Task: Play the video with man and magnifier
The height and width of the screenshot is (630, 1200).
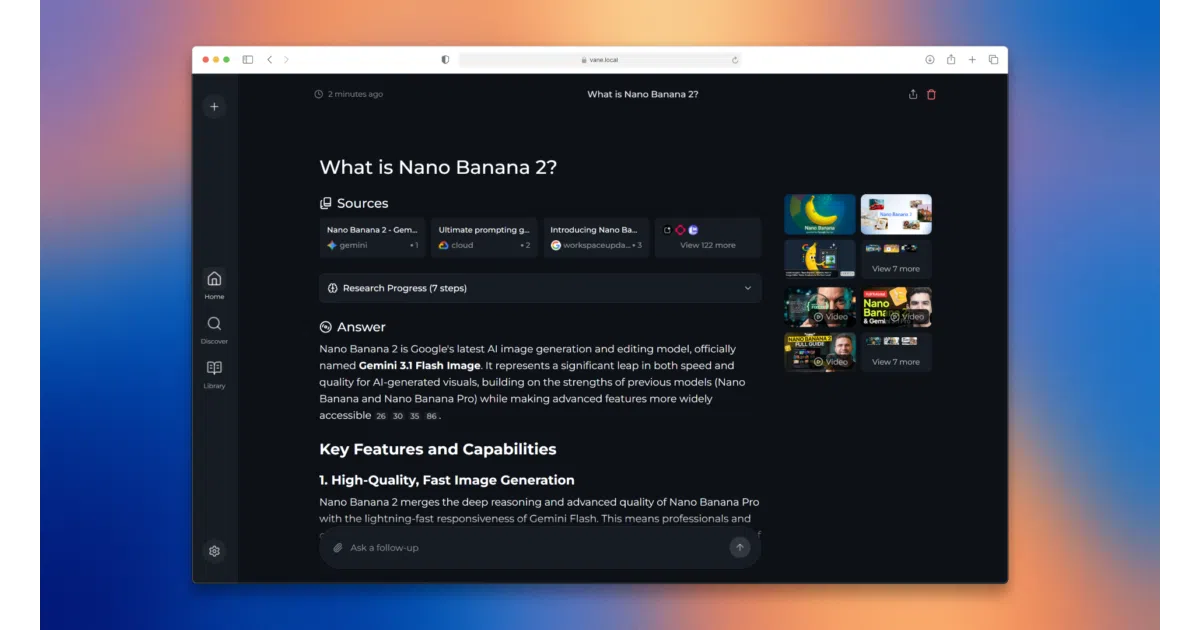Action: pyautogui.click(x=820, y=308)
